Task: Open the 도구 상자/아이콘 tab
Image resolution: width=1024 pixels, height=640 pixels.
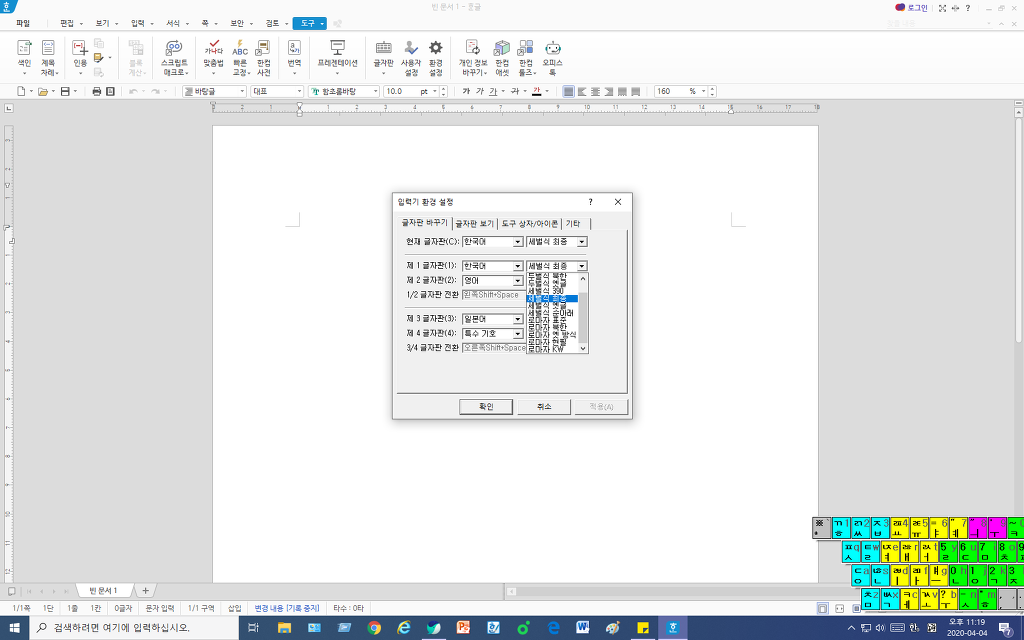Action: pyautogui.click(x=530, y=223)
